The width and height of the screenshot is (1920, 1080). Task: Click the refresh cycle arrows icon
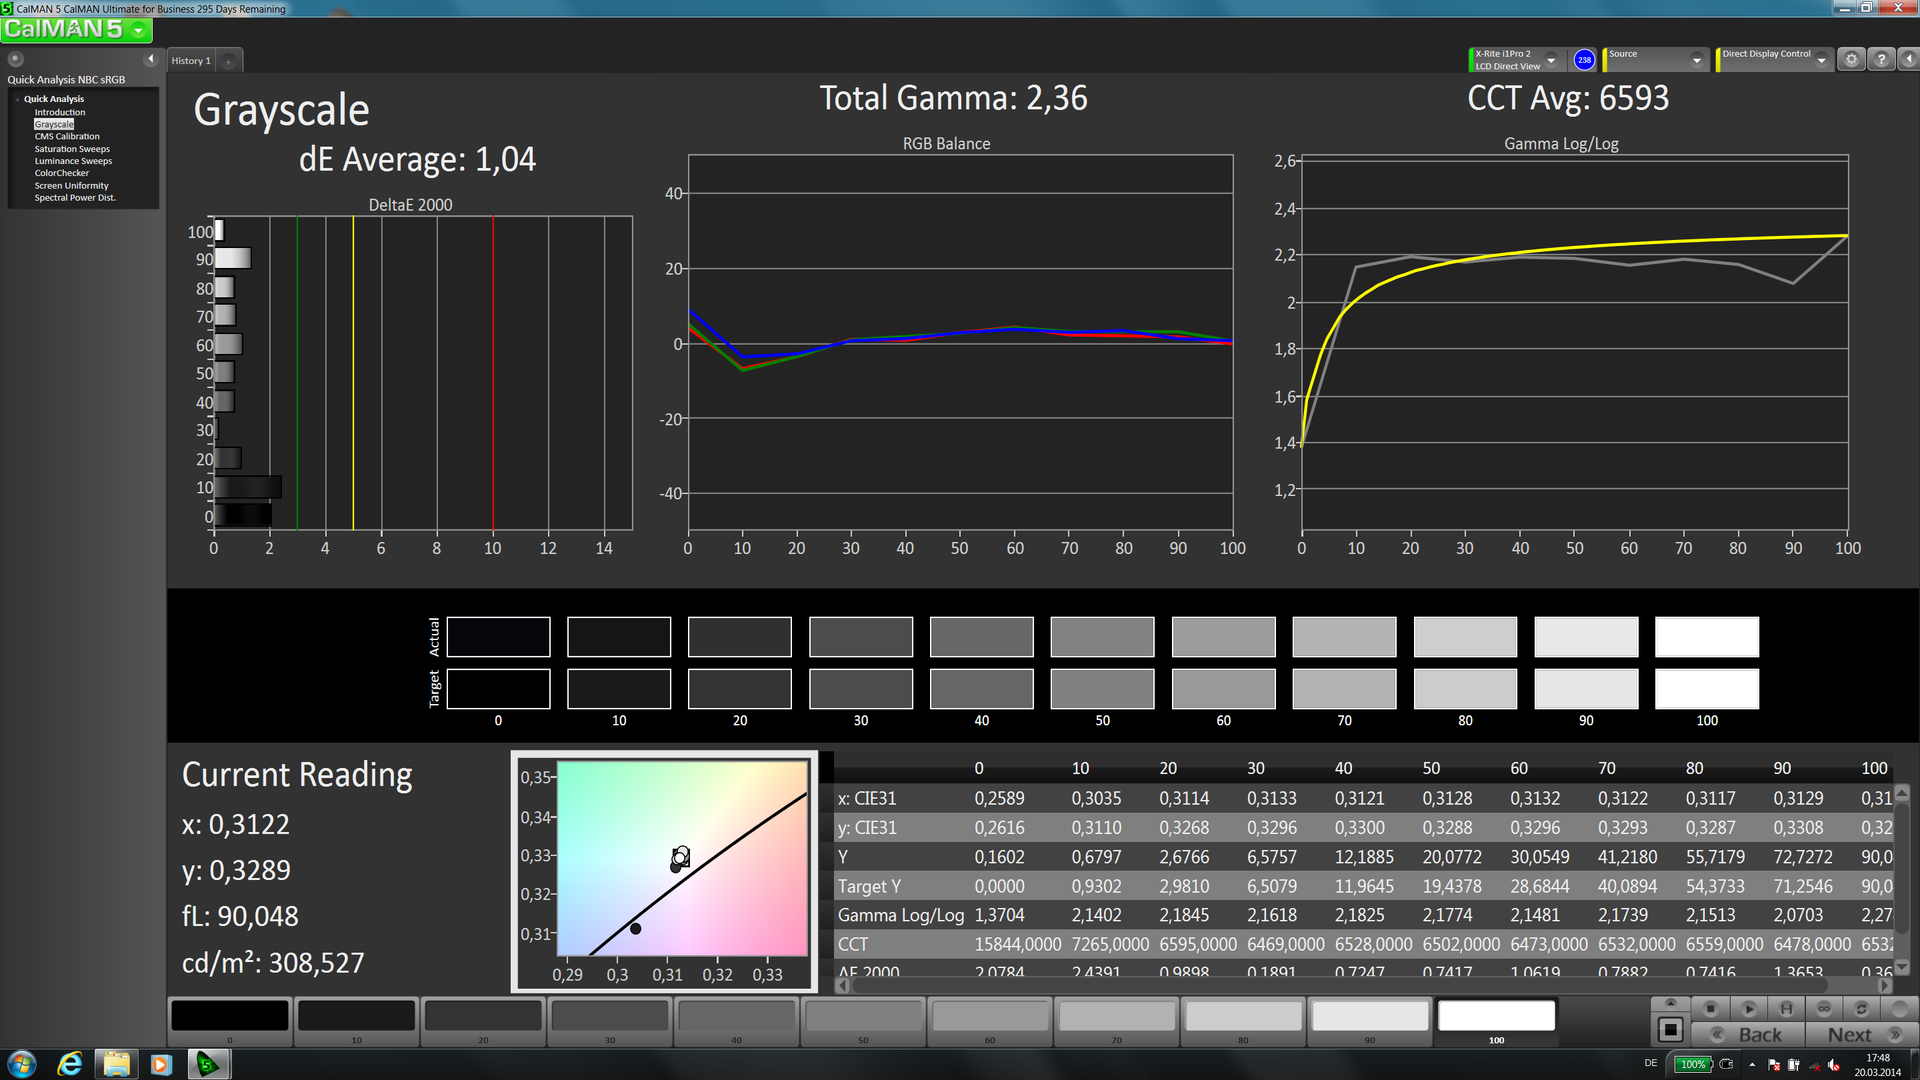pos(1861,1009)
